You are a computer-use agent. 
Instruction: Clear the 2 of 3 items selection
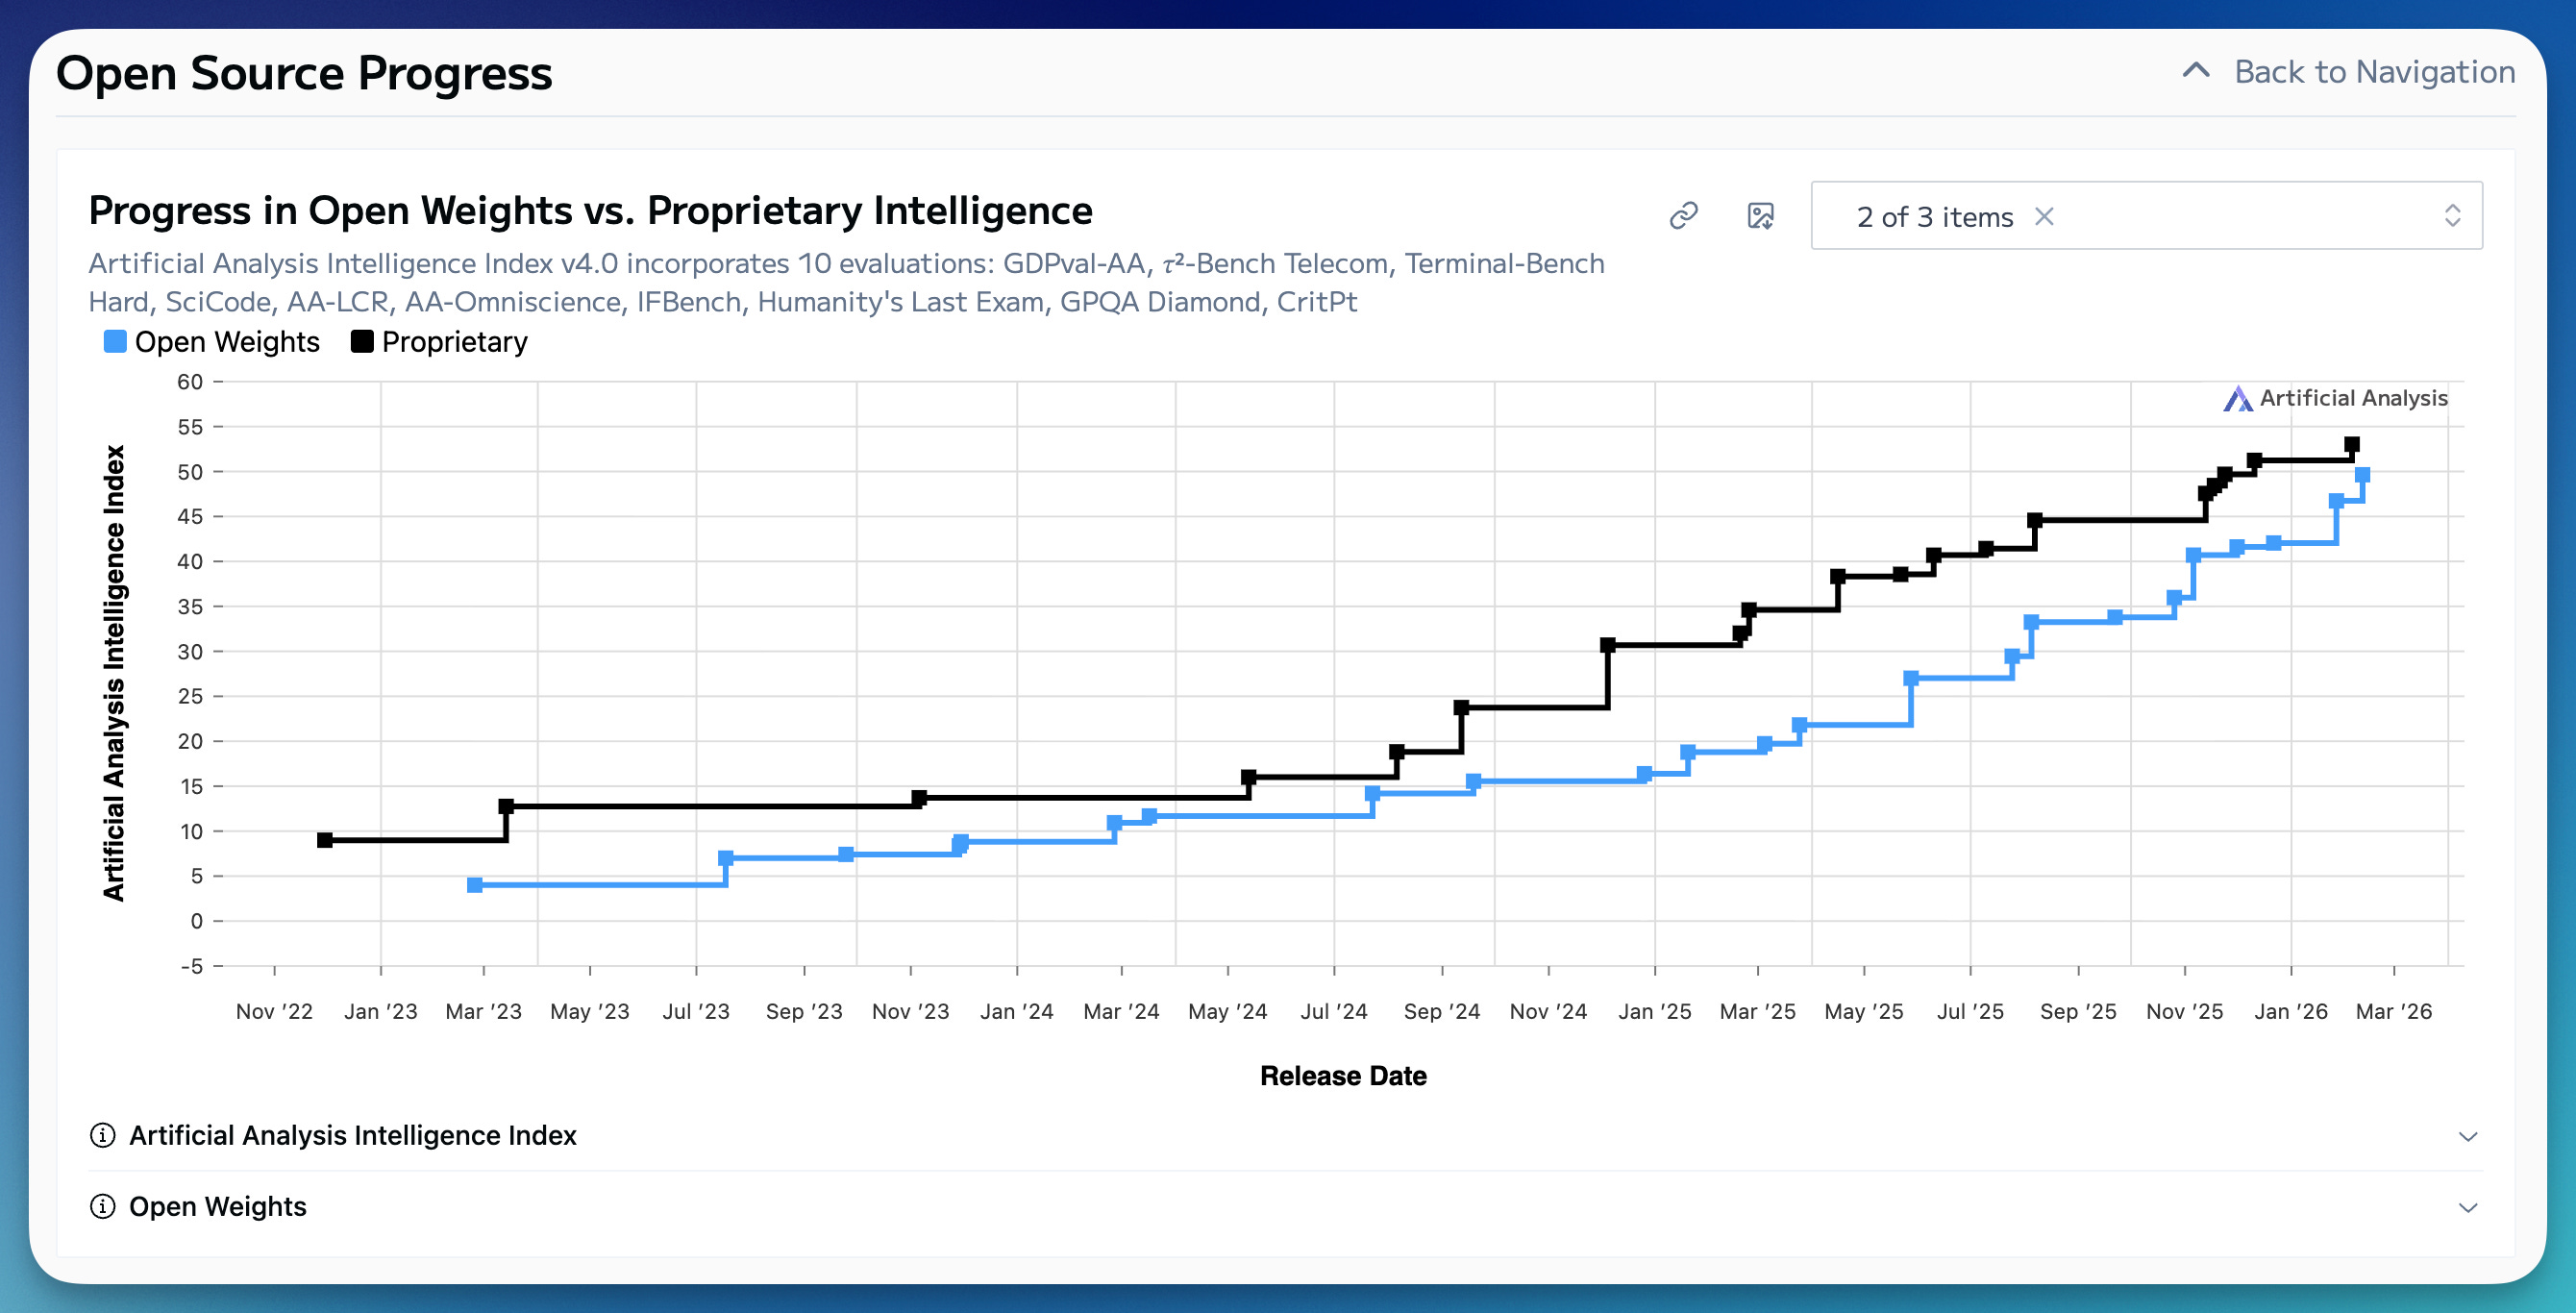[x=2044, y=216]
